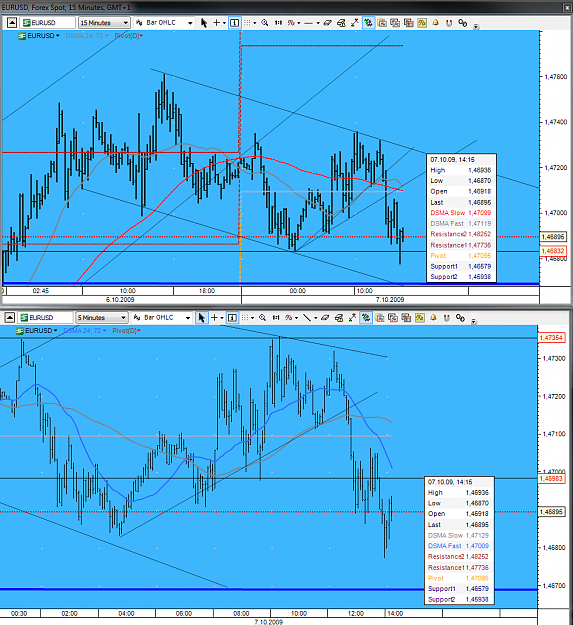This screenshot has width=573, height=625.
Task: Select the eraser tool in 15 Minutes toolbar
Action: coord(328,23)
